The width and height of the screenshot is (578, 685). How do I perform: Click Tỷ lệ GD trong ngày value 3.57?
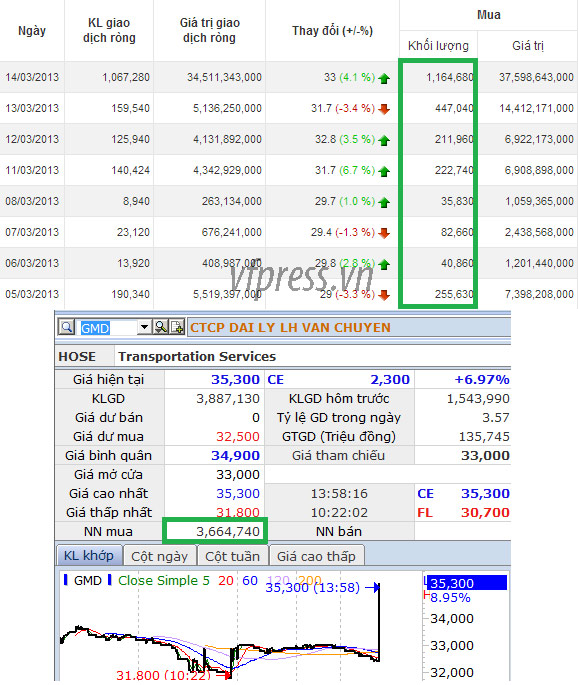pyautogui.click(x=496, y=417)
